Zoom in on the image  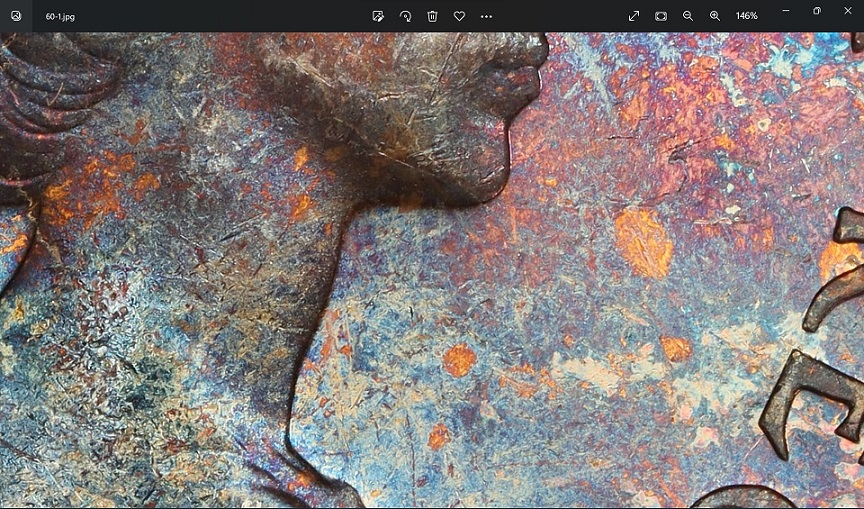(715, 16)
